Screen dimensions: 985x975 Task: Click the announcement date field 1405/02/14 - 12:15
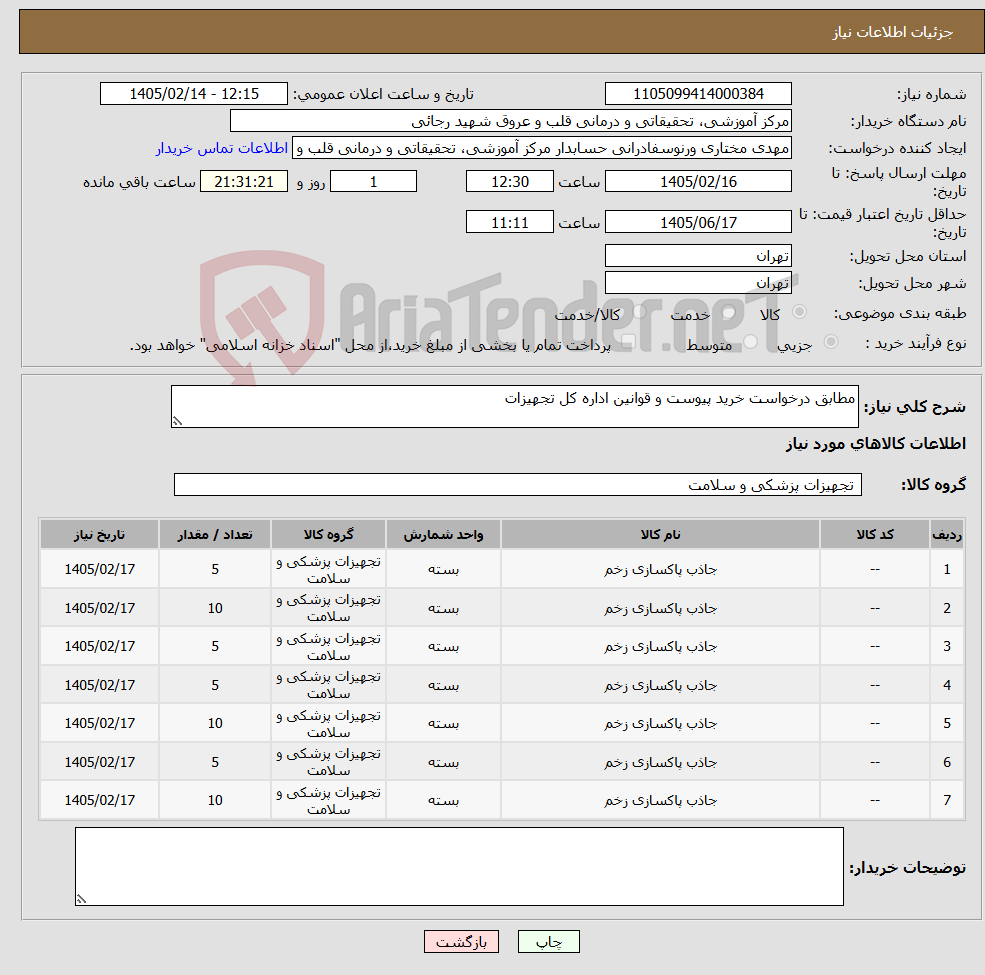193,94
